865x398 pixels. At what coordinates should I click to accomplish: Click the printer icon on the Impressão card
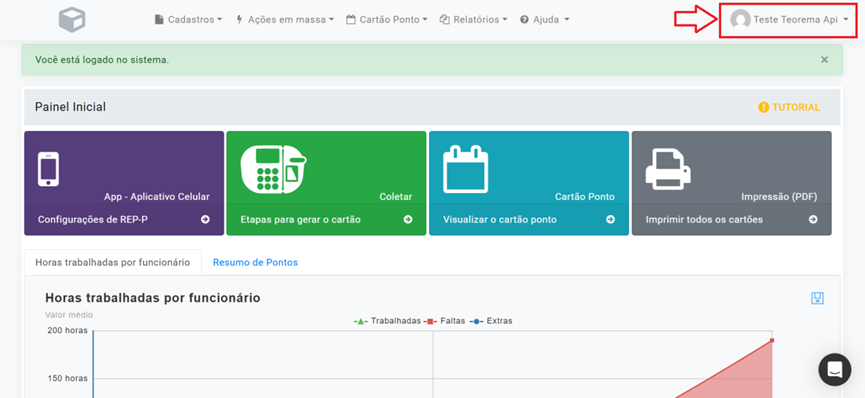point(668,169)
